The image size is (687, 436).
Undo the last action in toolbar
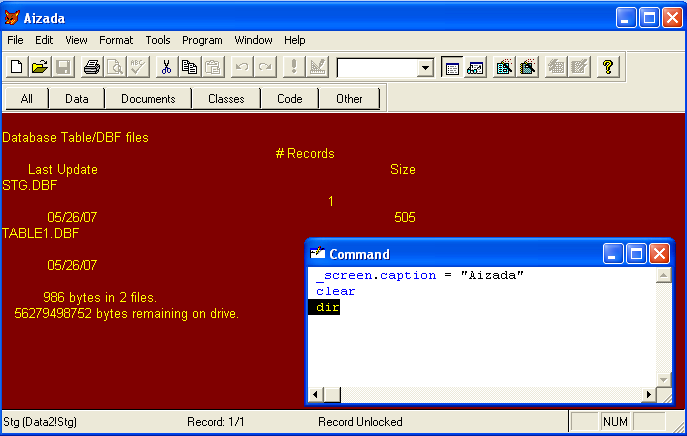[241, 67]
